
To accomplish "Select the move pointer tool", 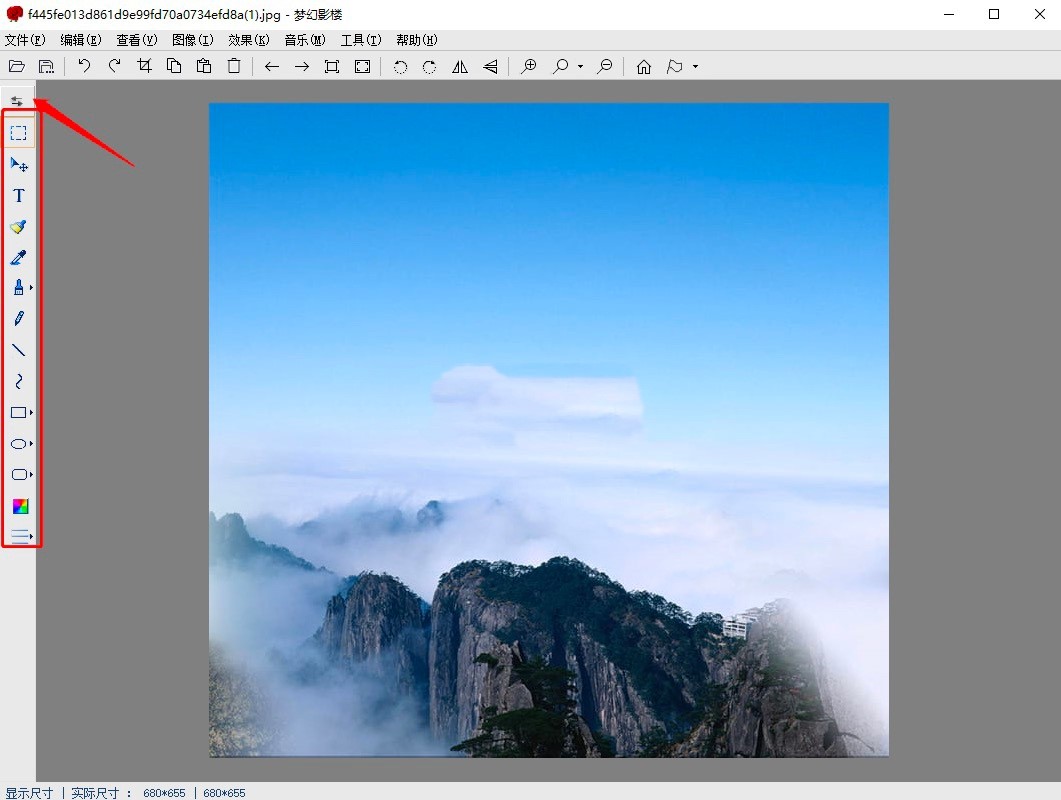I will 19,164.
